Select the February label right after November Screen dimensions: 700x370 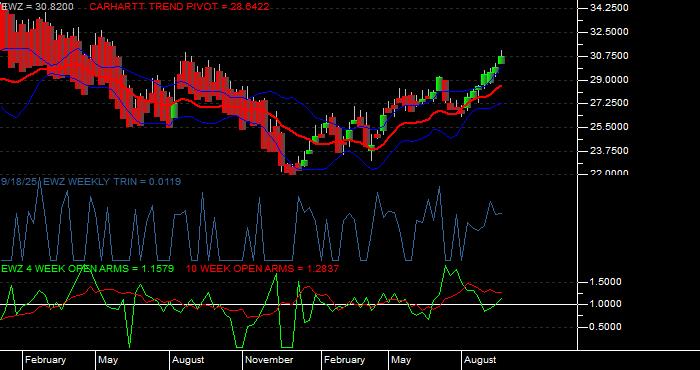(x=344, y=360)
